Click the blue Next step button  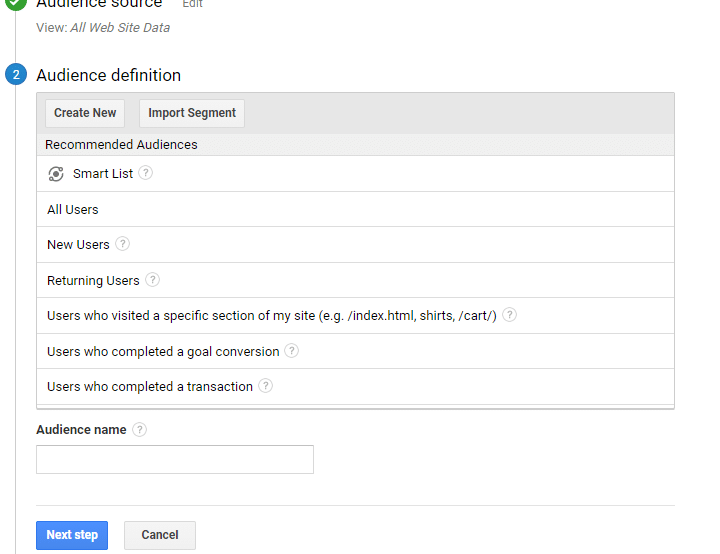(x=72, y=535)
